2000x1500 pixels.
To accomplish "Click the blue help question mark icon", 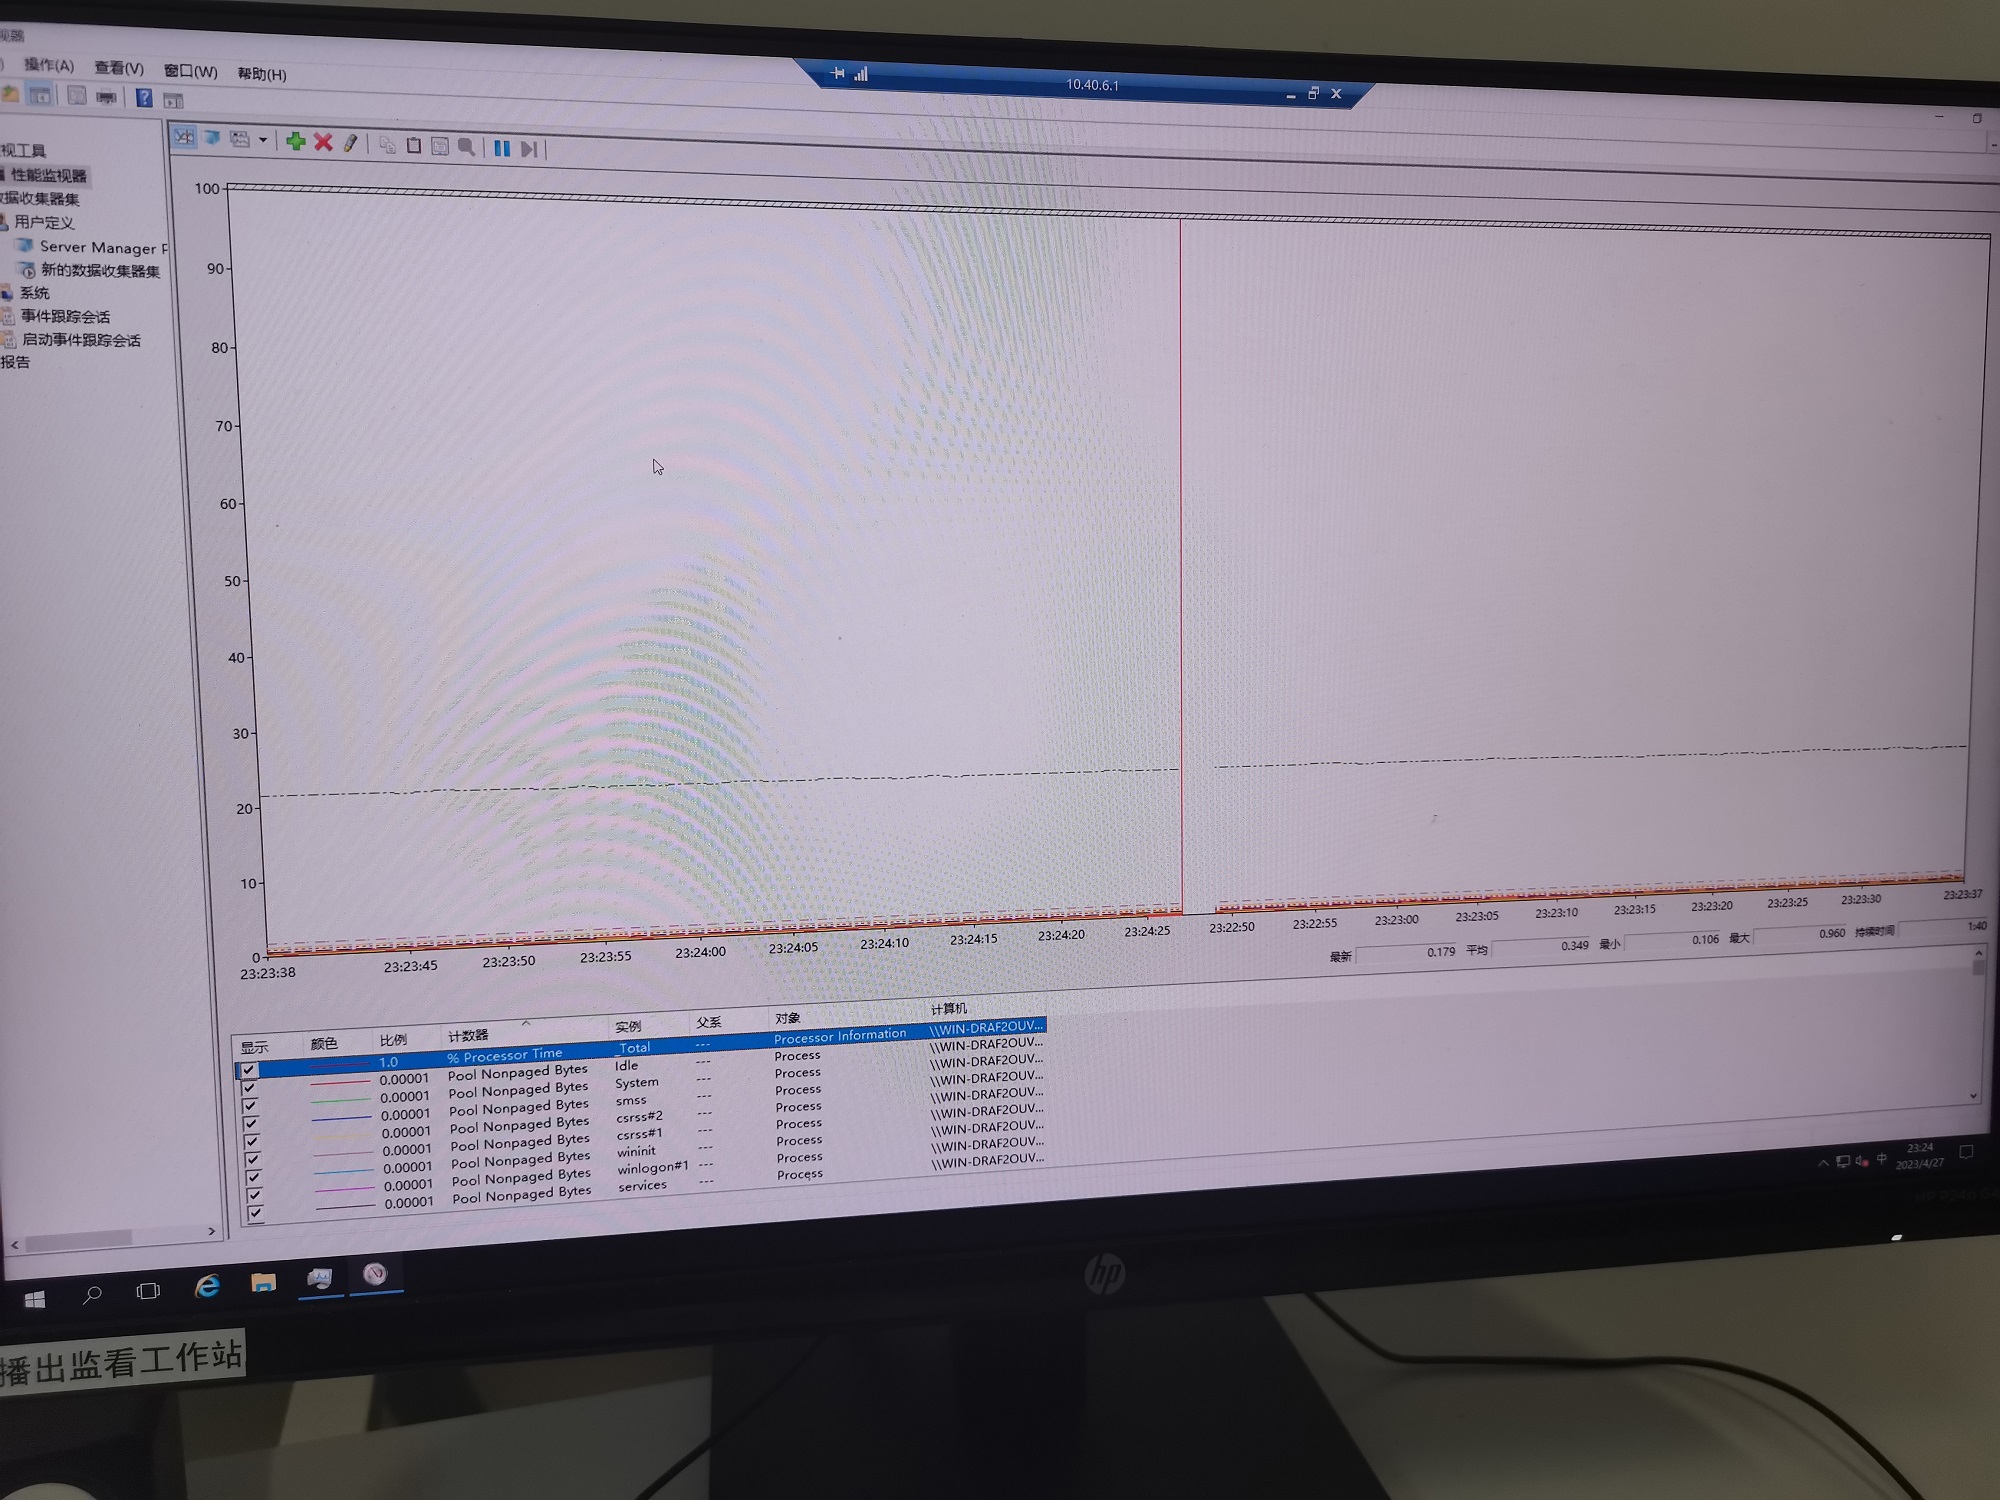I will tap(144, 98).
